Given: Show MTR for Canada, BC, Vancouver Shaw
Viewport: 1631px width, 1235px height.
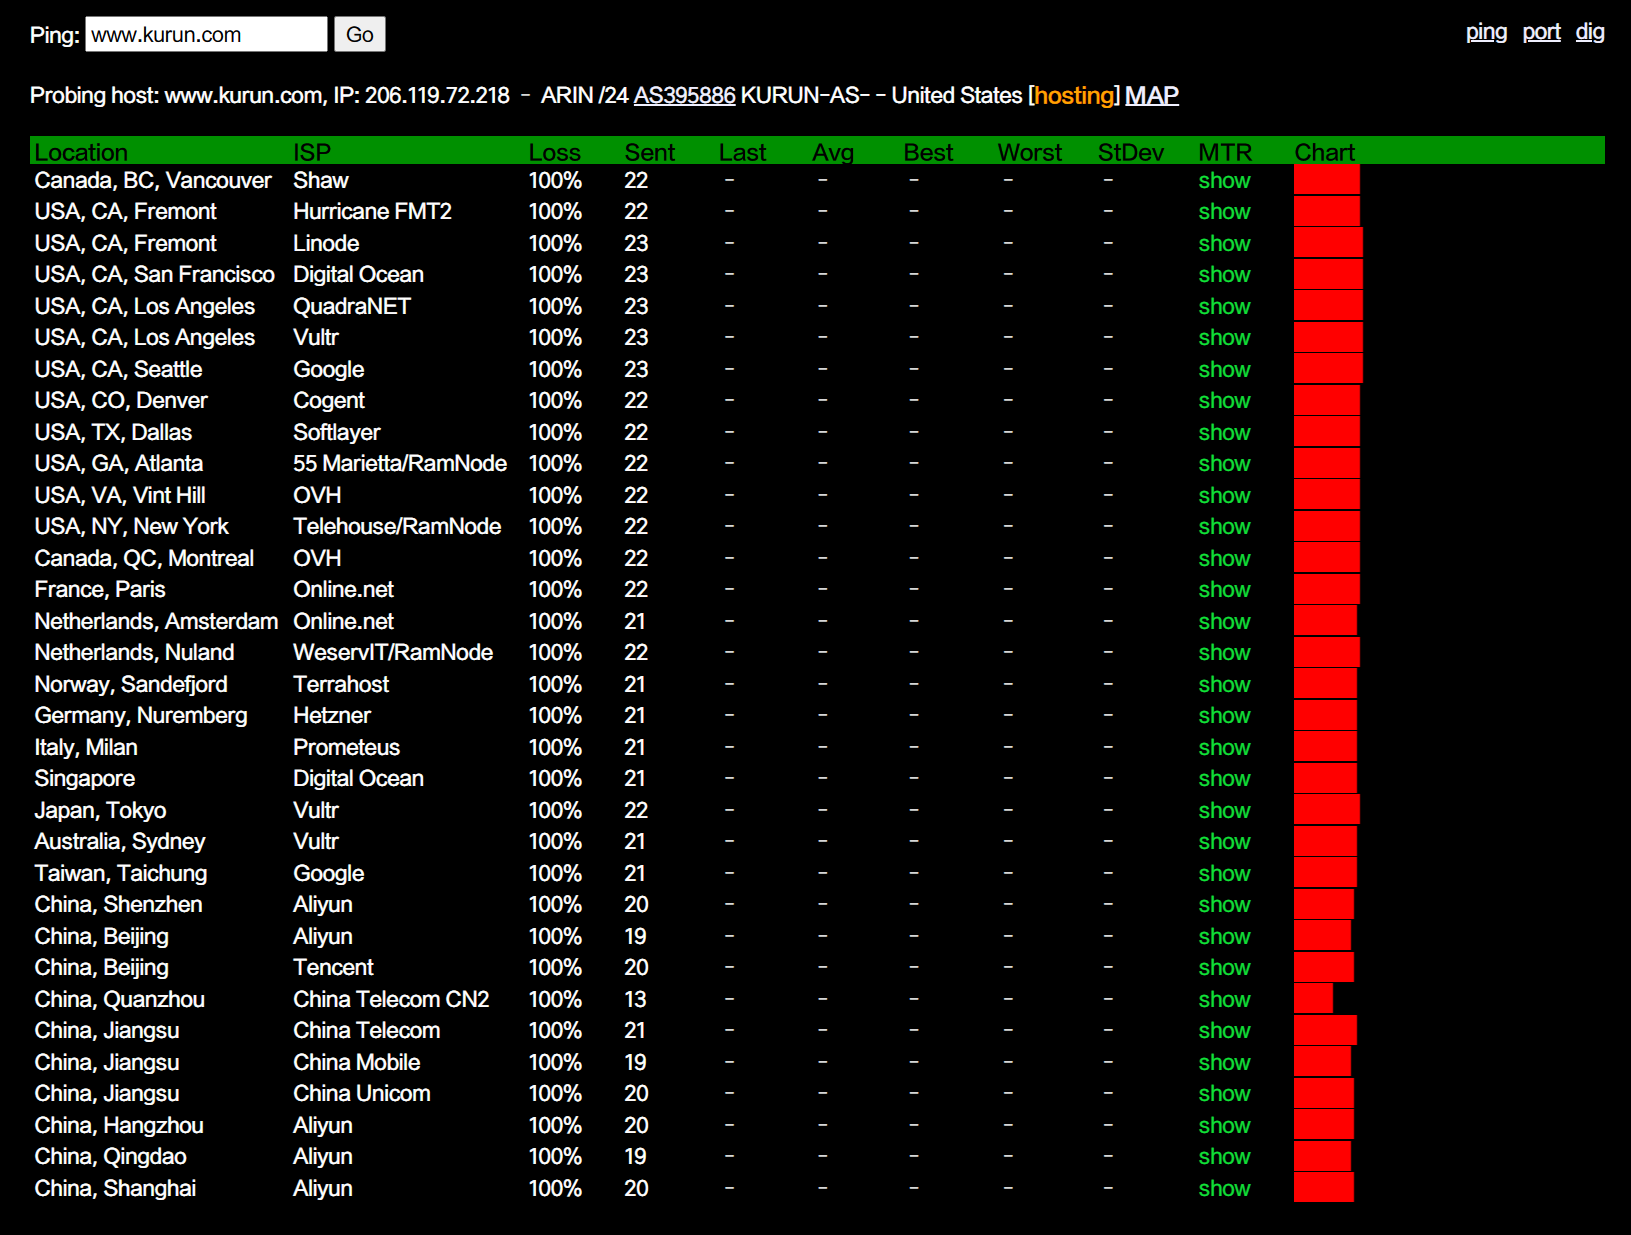Looking at the screenshot, I should [1224, 180].
